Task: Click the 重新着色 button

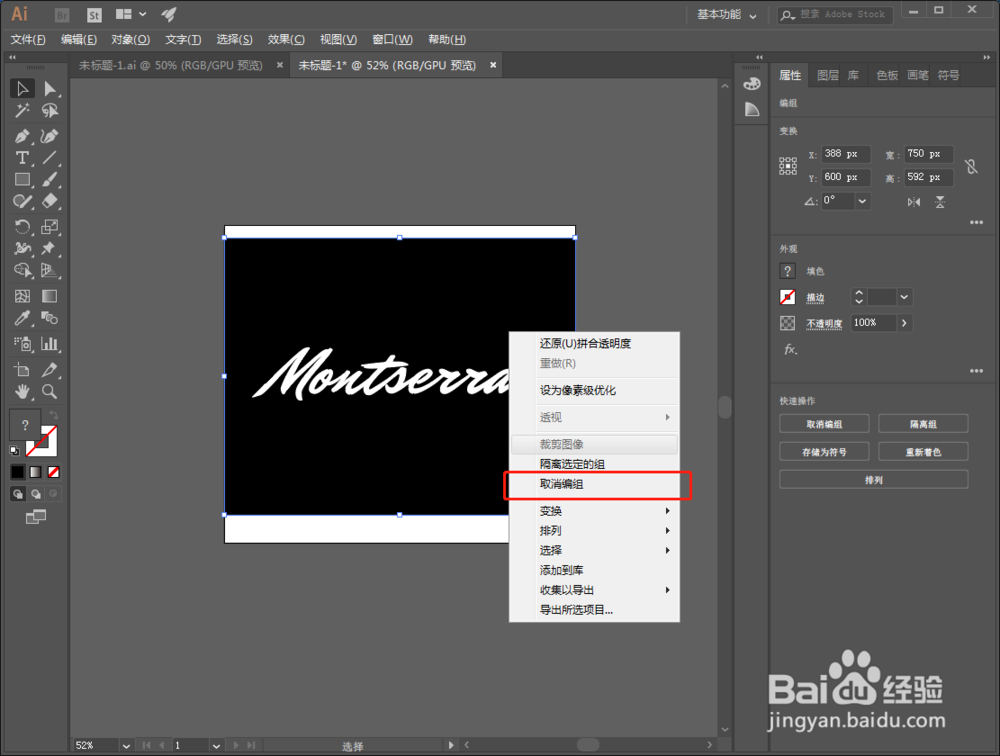Action: pyautogui.click(x=923, y=452)
